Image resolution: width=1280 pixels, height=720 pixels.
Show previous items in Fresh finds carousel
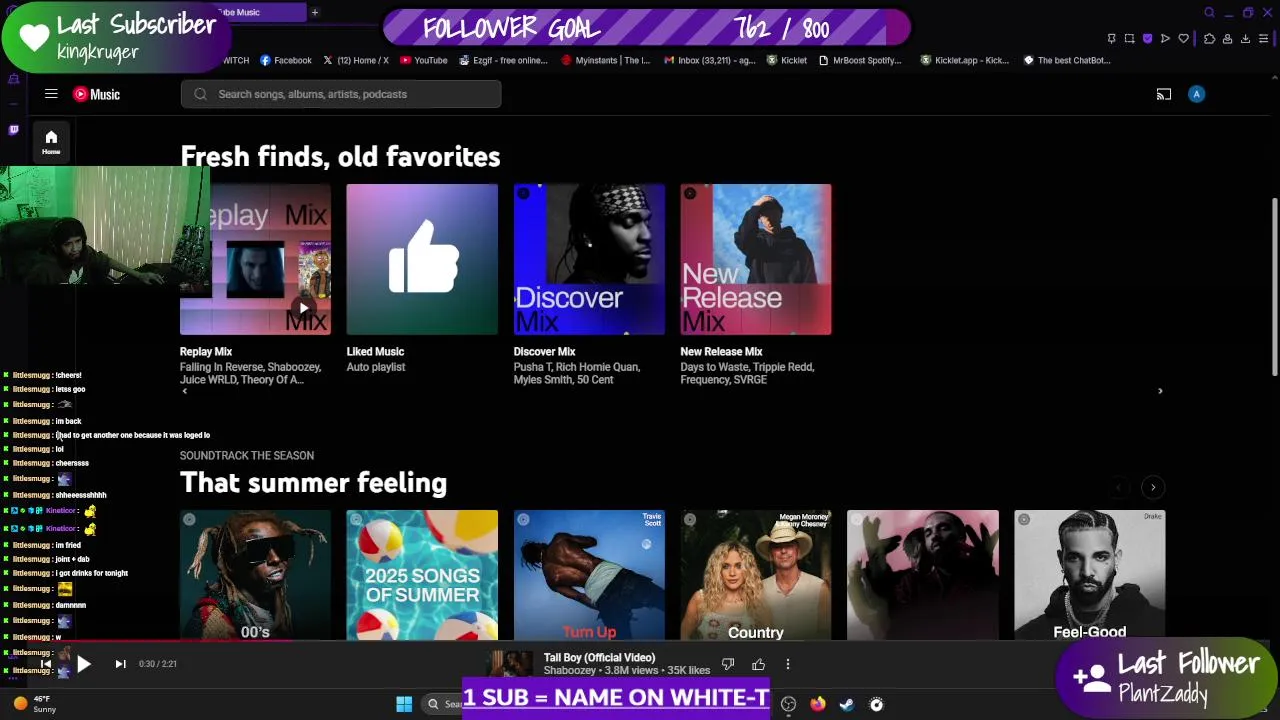[184, 391]
